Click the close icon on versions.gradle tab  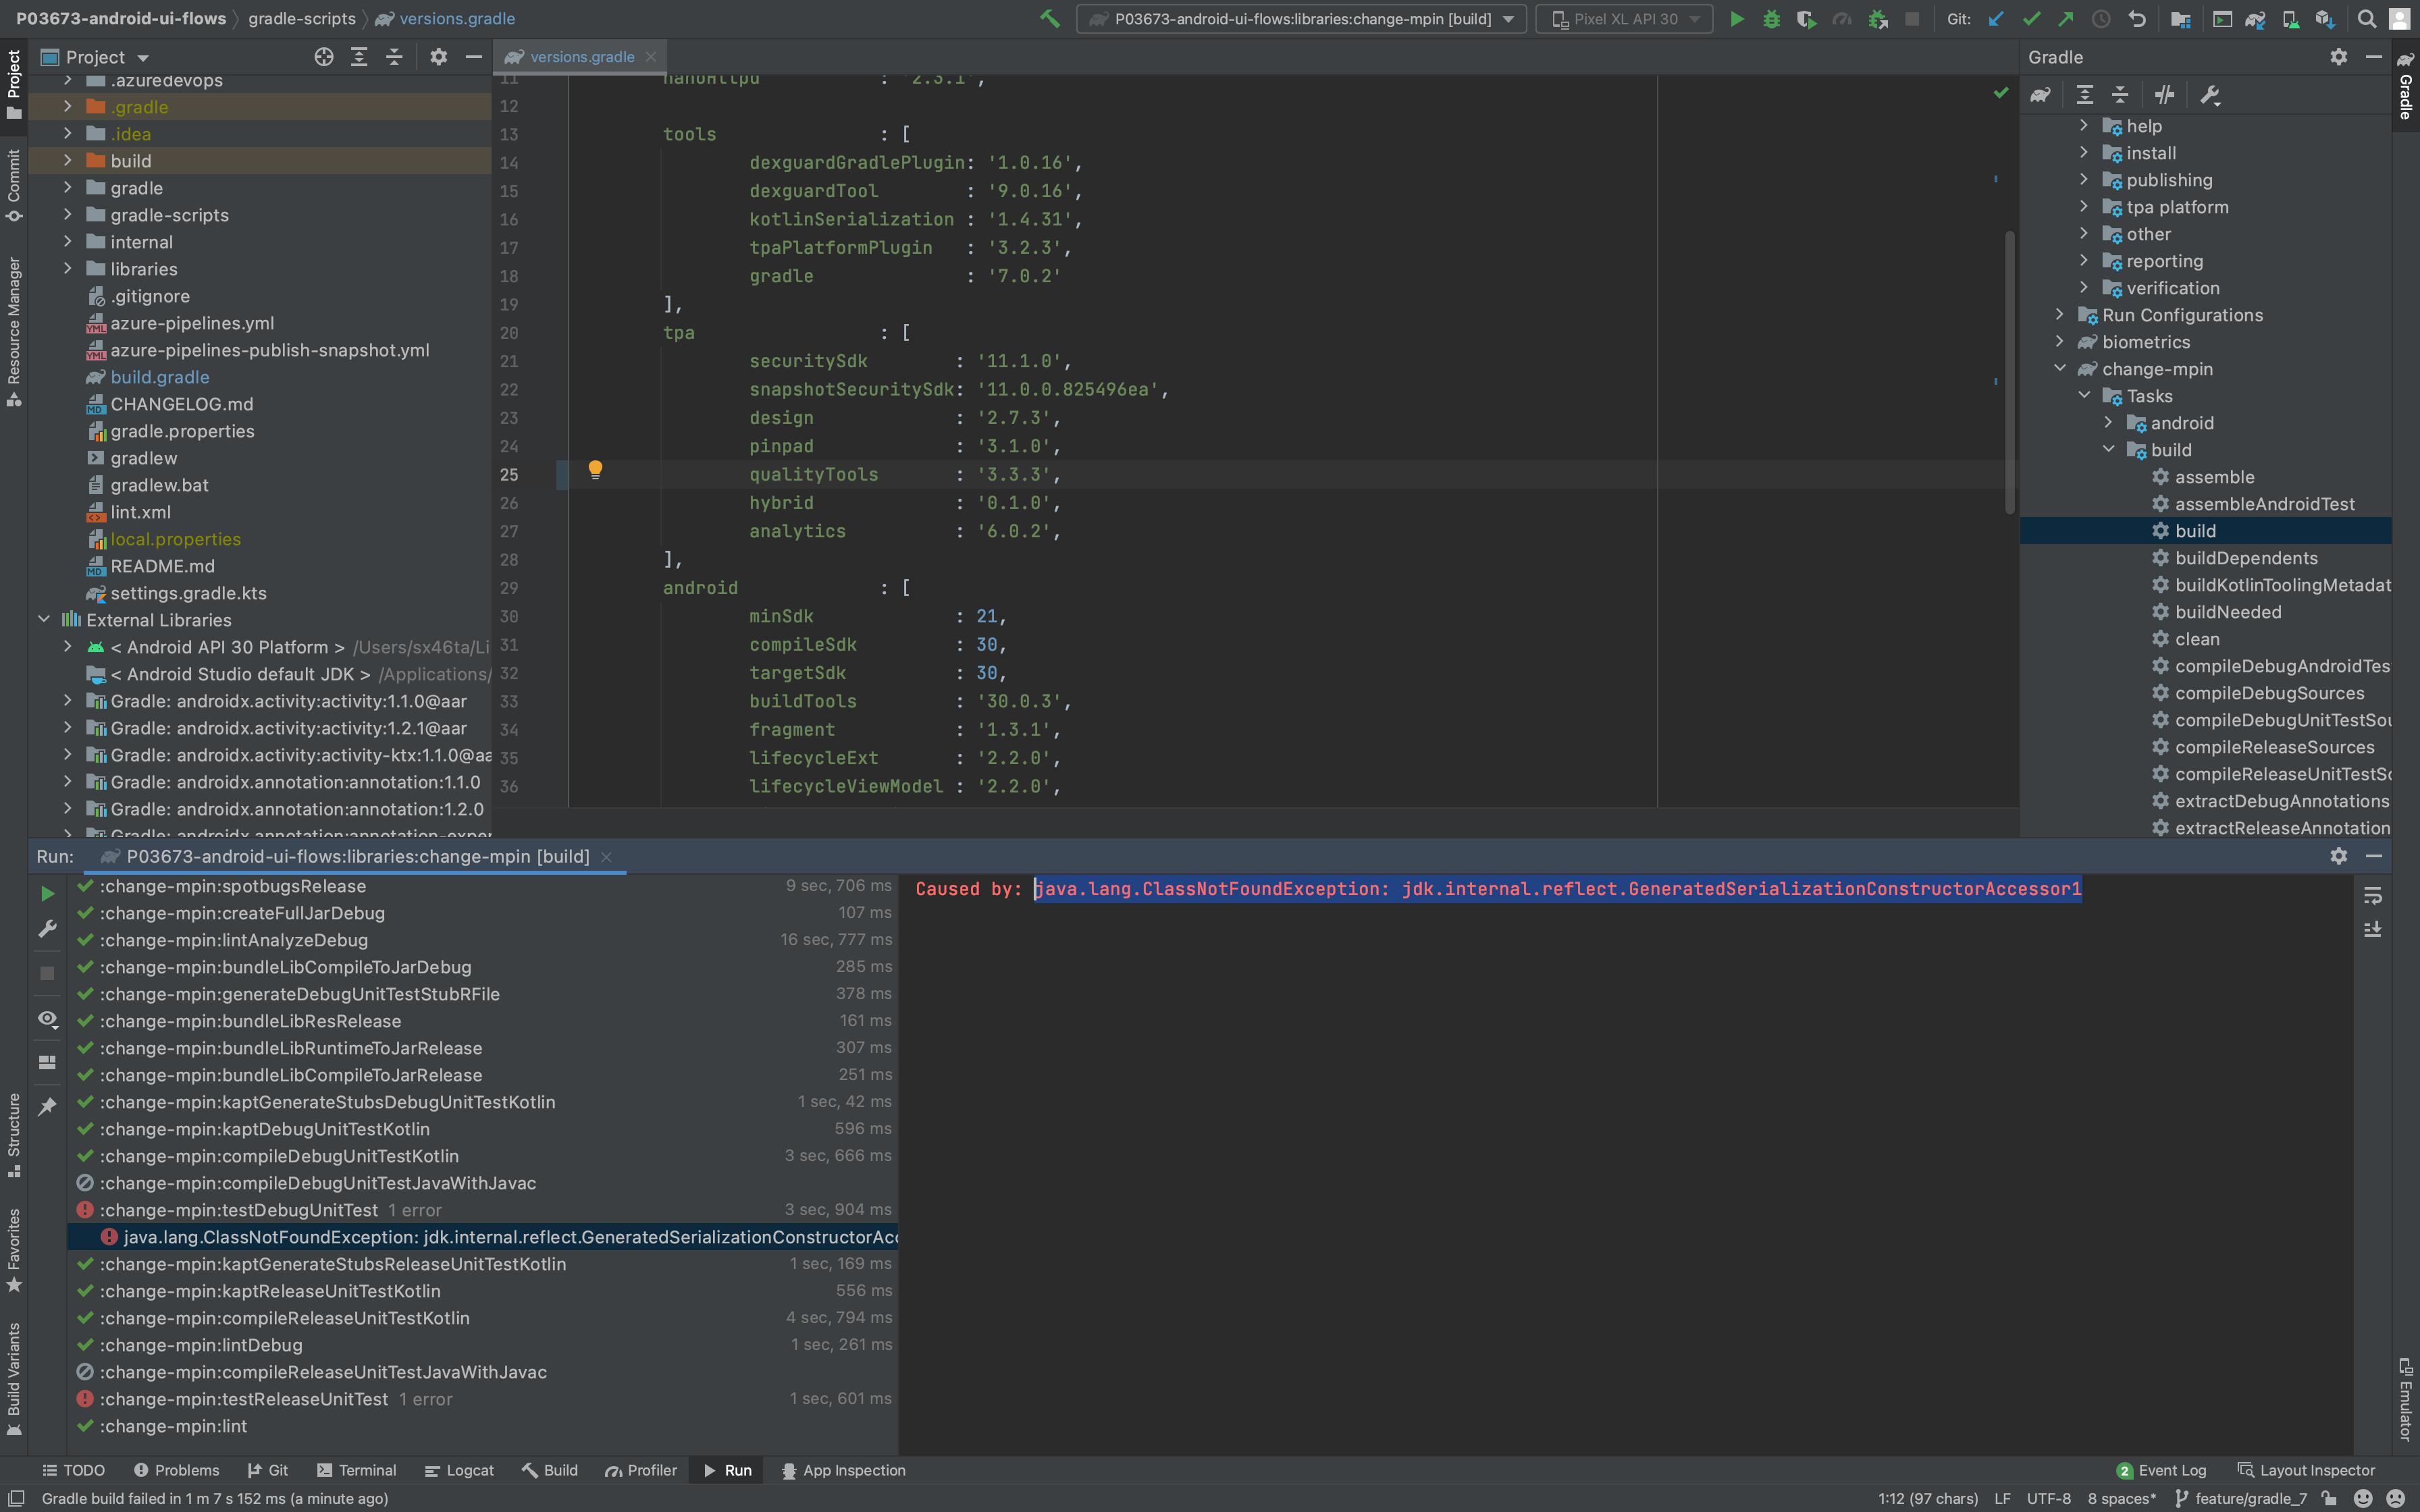(652, 56)
